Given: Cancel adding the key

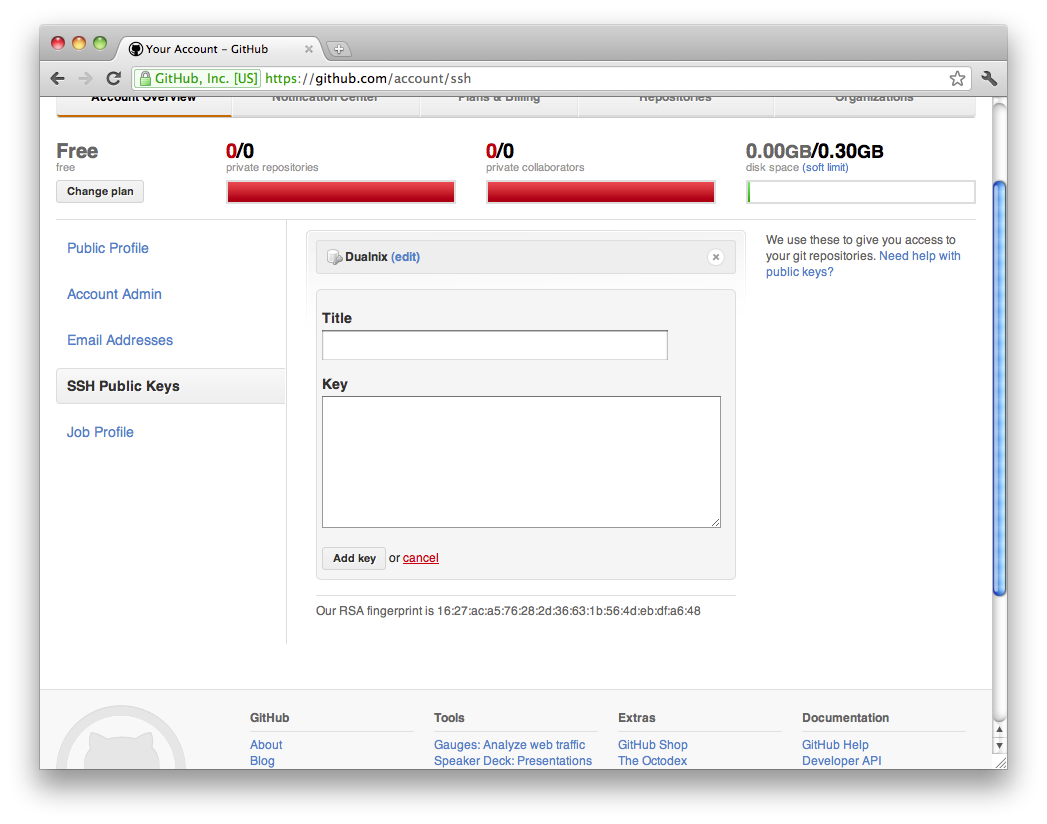Looking at the screenshot, I should [x=421, y=558].
